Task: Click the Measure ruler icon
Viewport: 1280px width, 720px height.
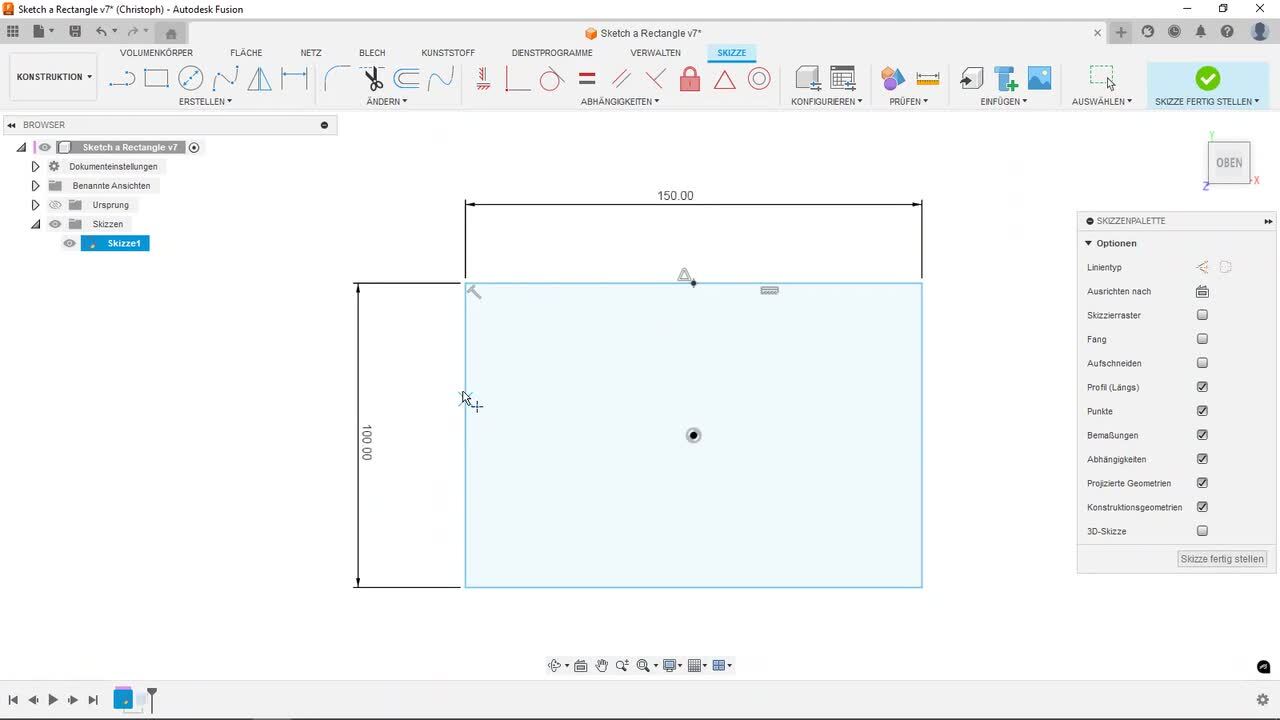Action: 928,78
